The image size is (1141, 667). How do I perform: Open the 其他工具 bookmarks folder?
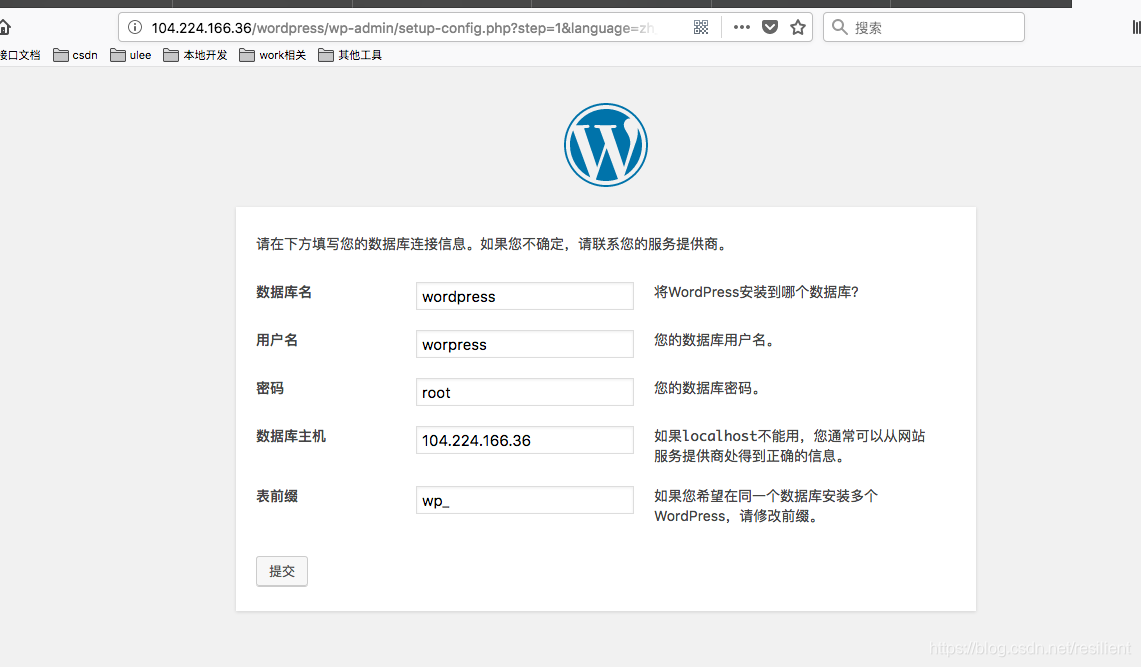[350, 55]
